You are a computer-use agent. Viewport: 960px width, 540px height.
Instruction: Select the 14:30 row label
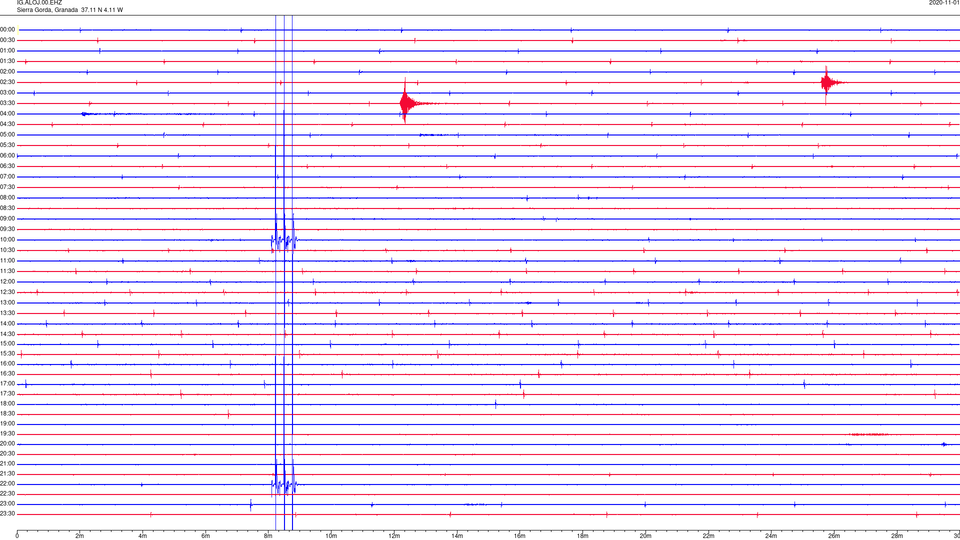7,334
